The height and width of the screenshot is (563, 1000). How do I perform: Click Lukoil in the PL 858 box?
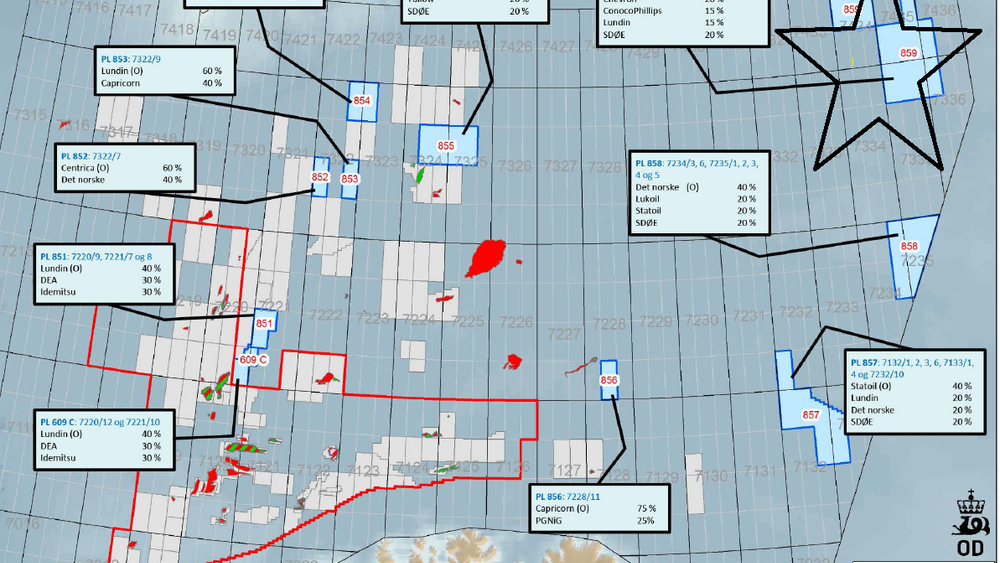(x=647, y=199)
